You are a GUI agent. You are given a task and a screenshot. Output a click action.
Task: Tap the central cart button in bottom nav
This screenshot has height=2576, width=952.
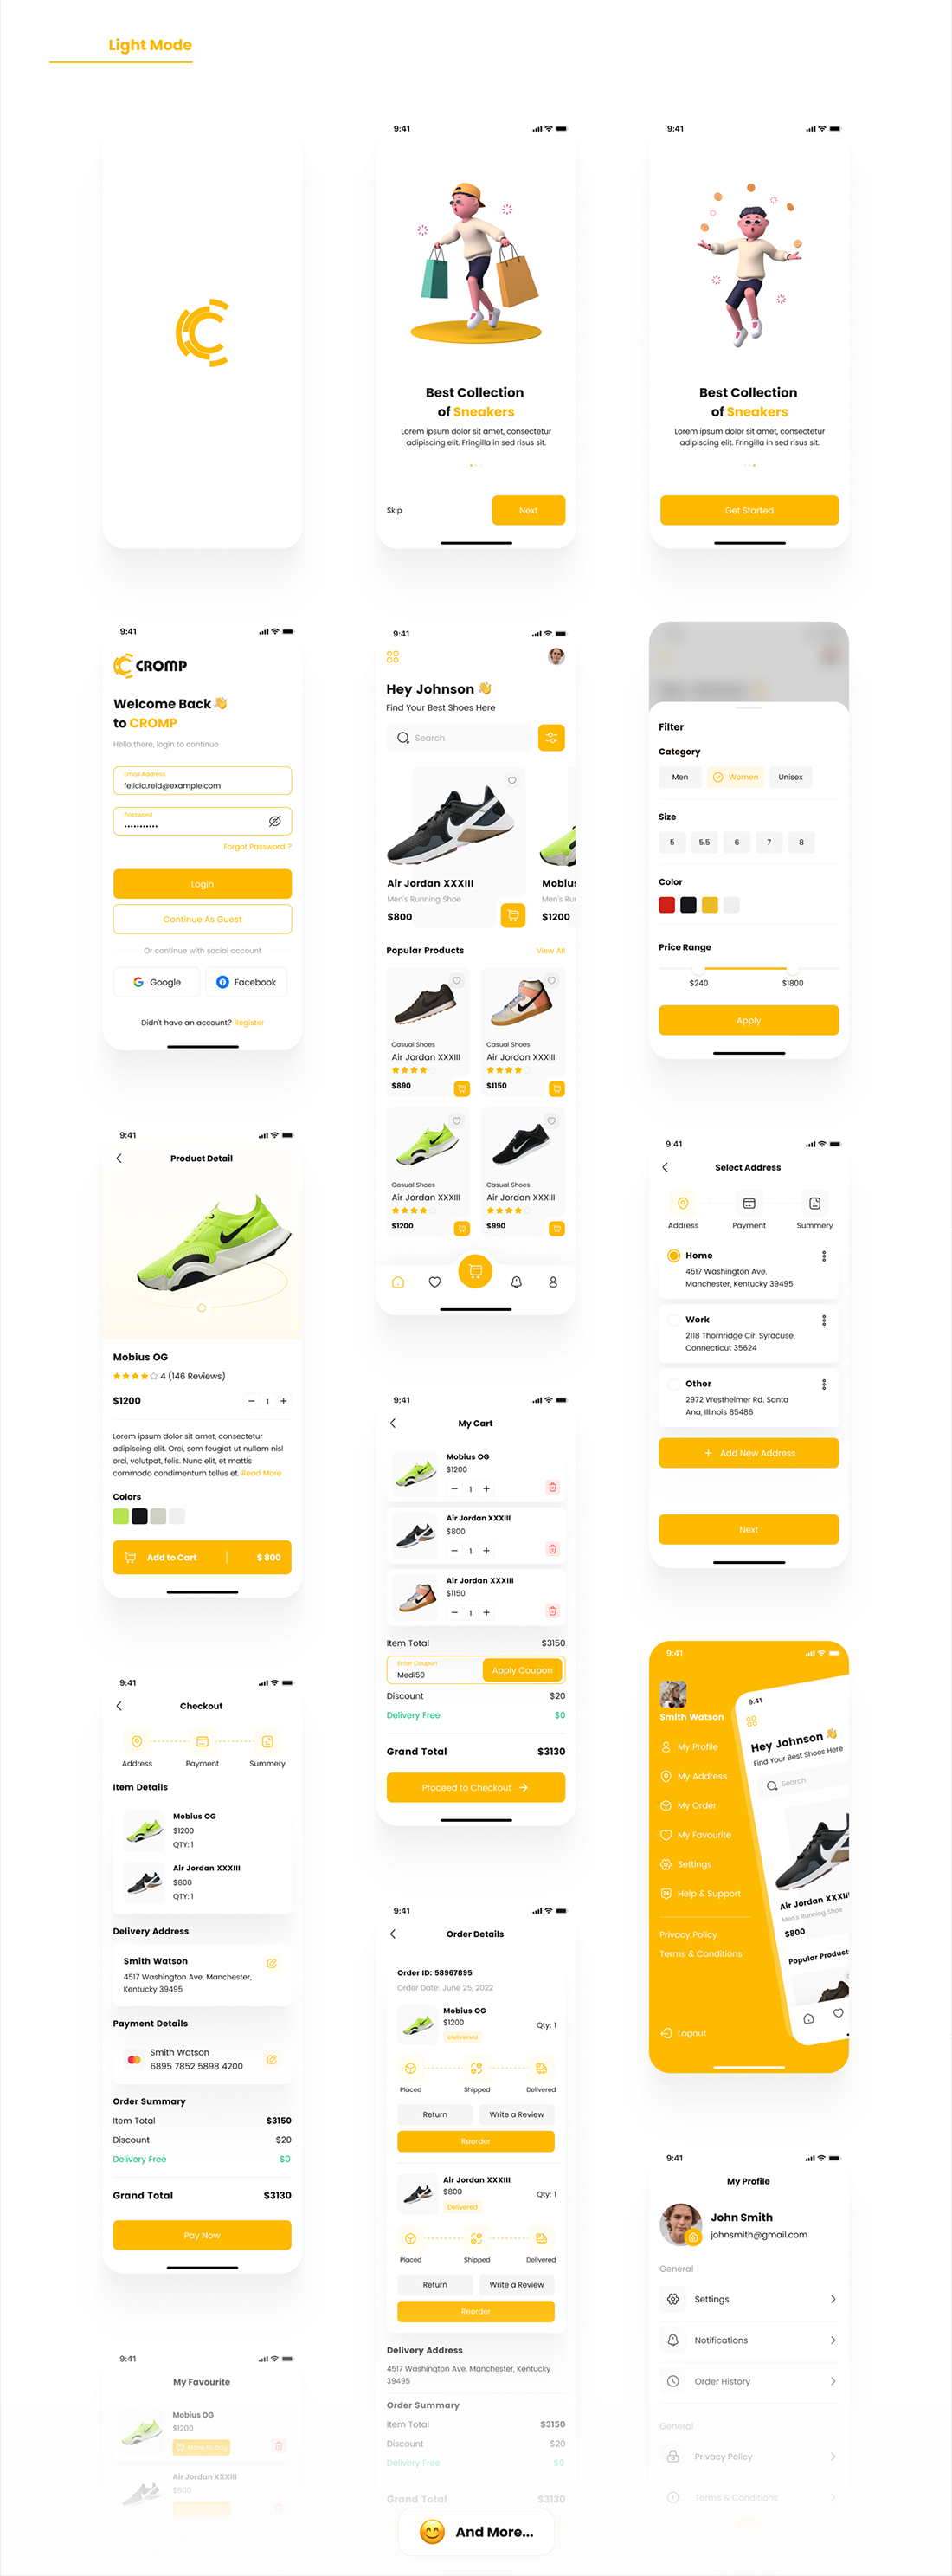pos(475,1270)
